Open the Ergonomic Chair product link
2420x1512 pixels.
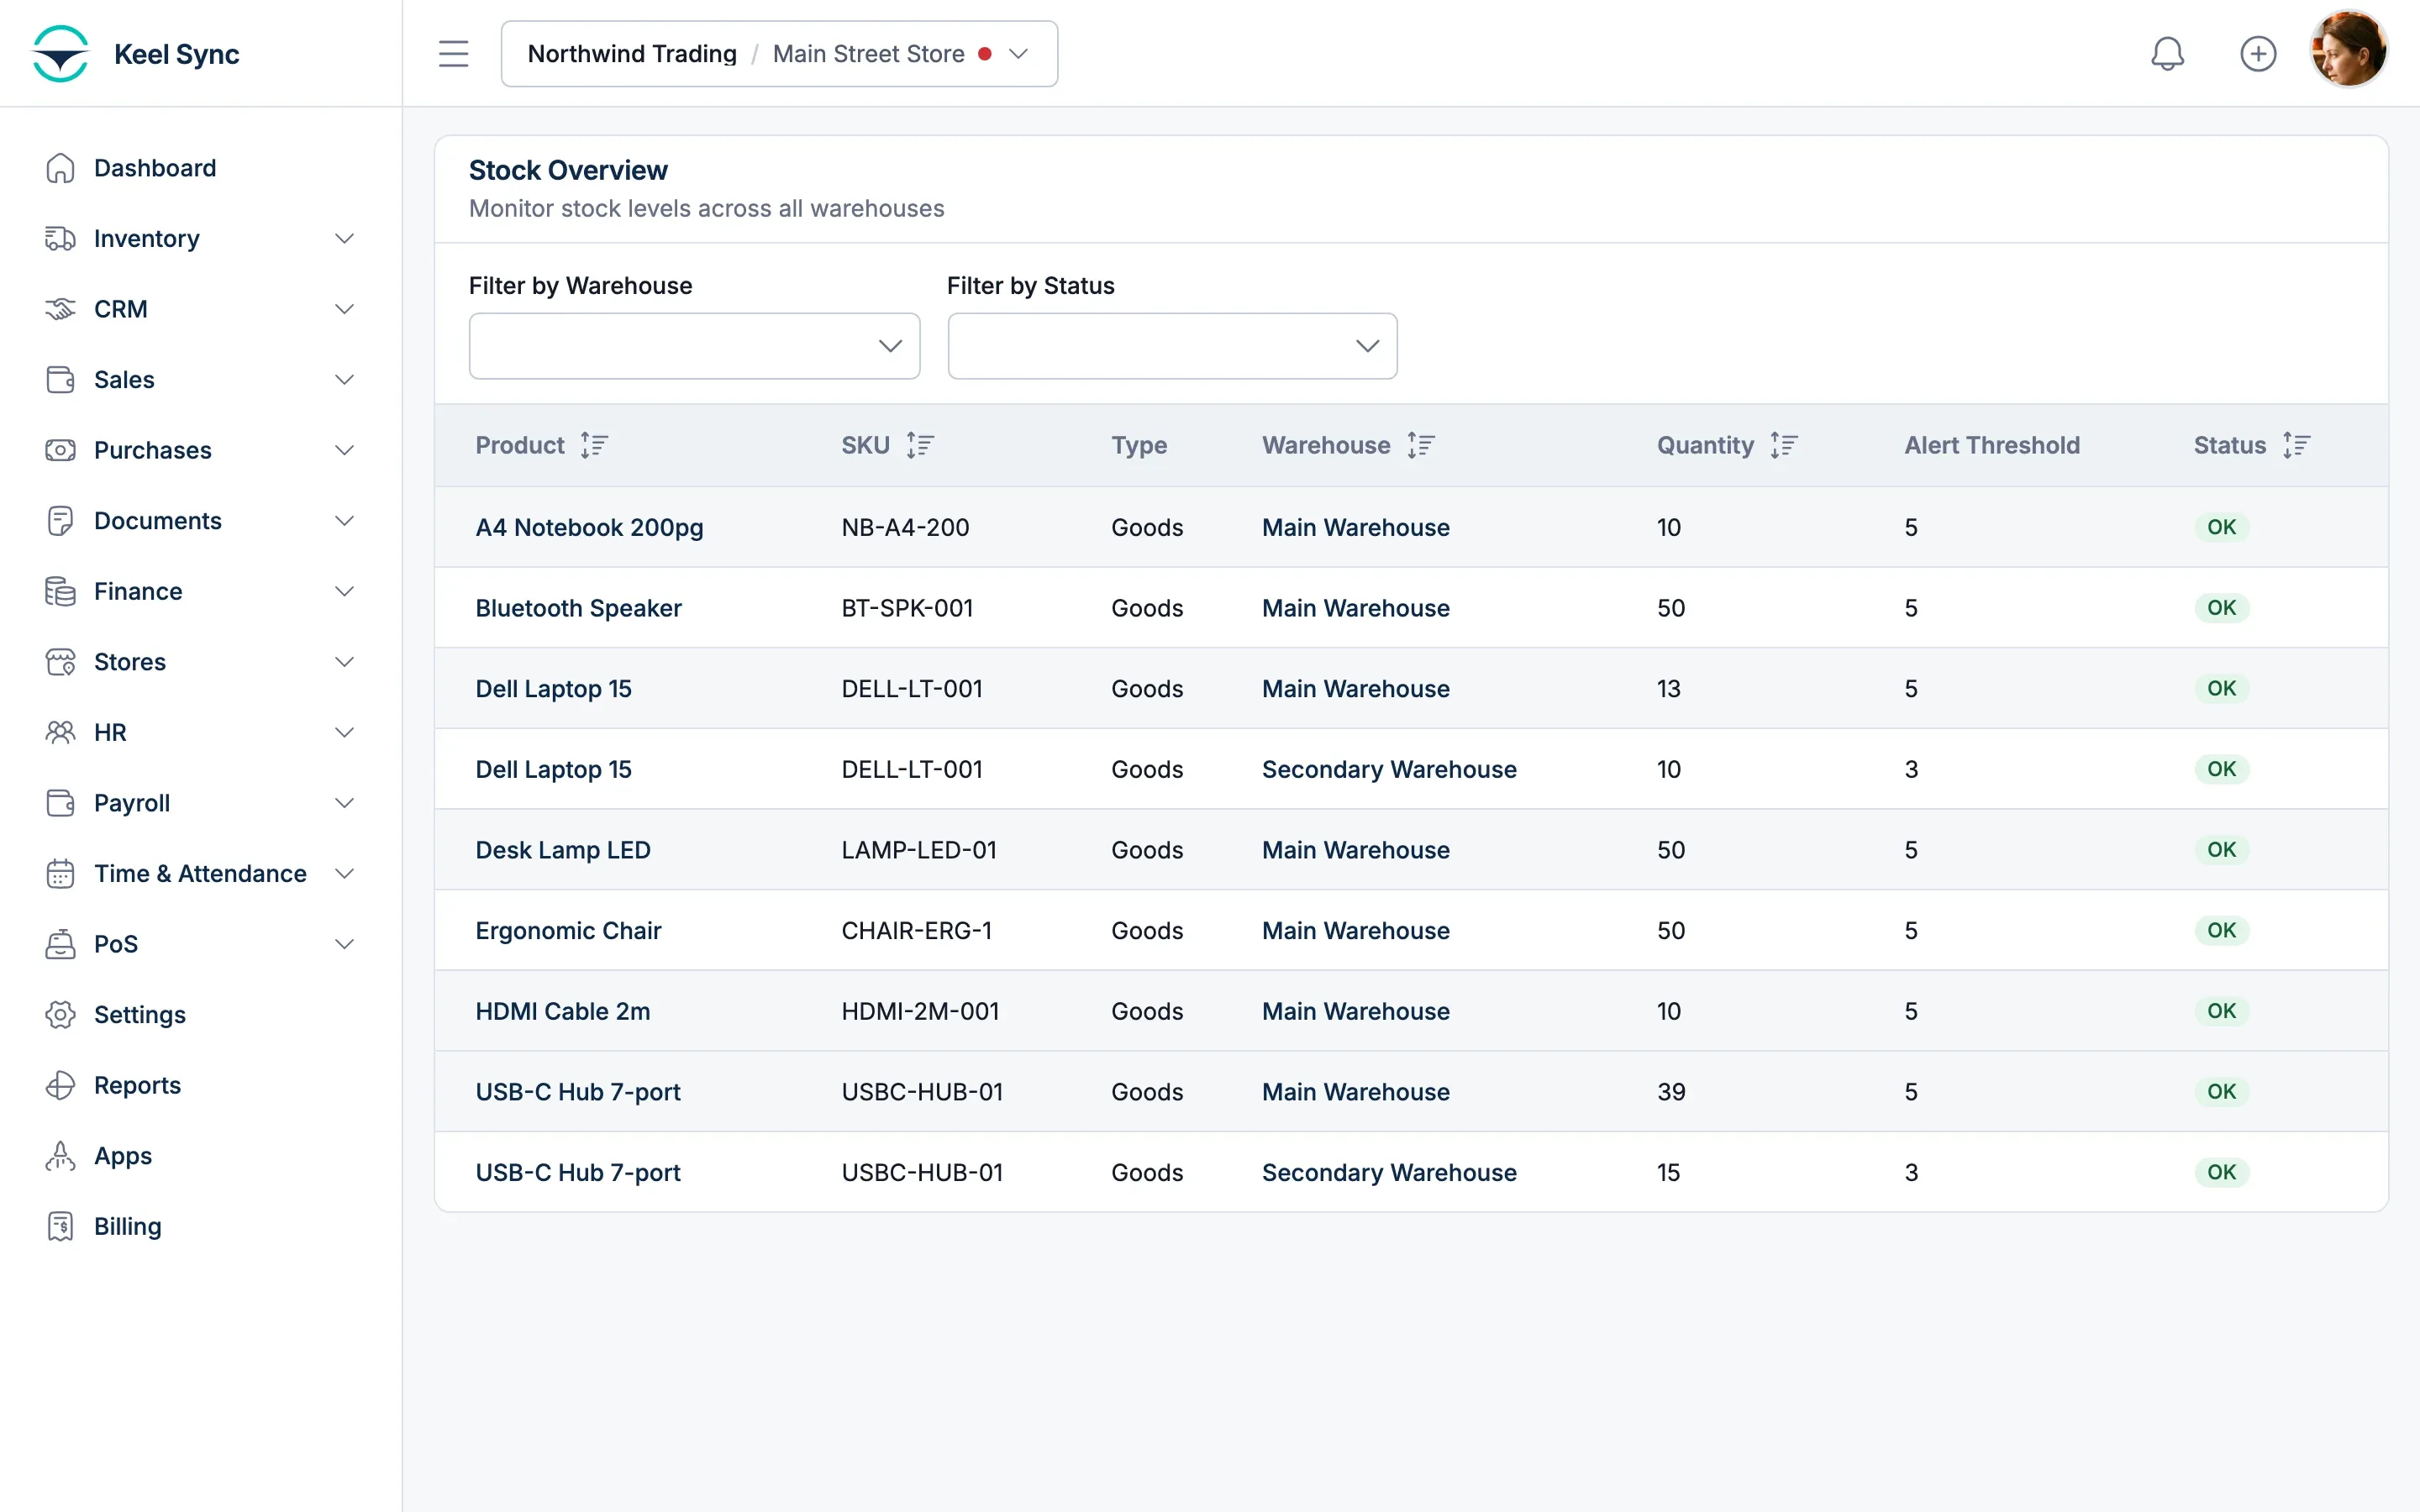click(x=568, y=931)
